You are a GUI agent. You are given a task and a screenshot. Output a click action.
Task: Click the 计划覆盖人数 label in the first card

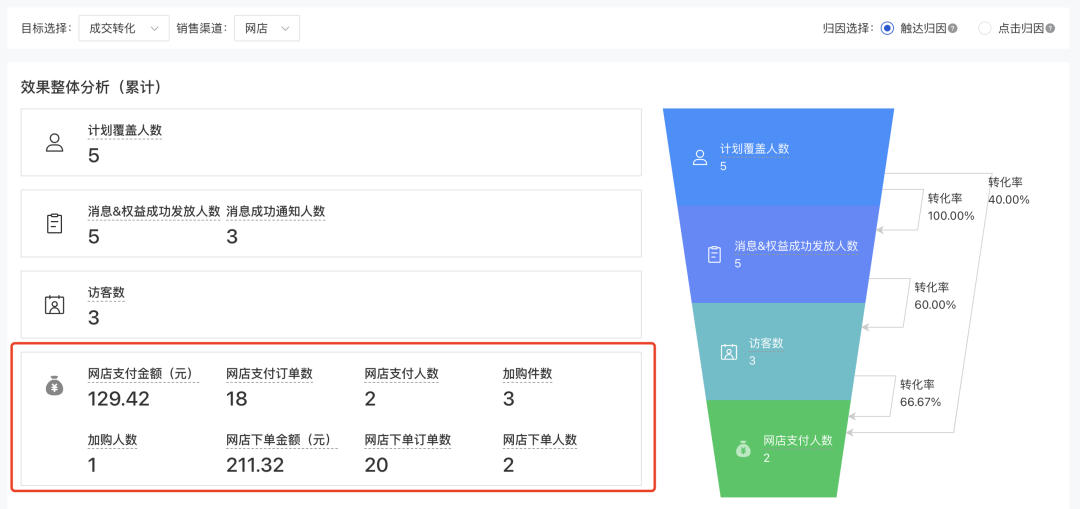tap(125, 130)
